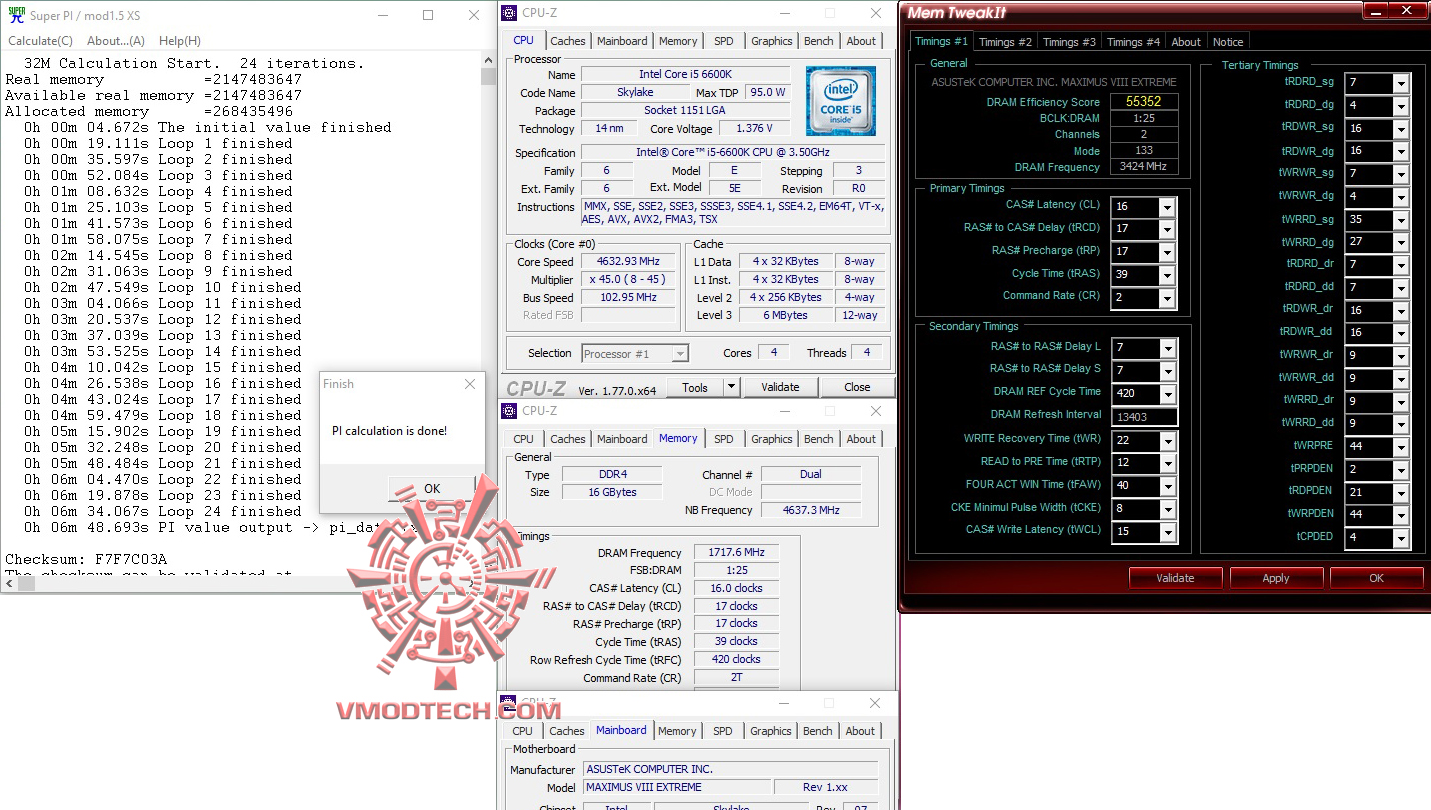The height and width of the screenshot is (810, 1431).
Task: Click OK on the PI calculation dialog
Action: click(430, 489)
